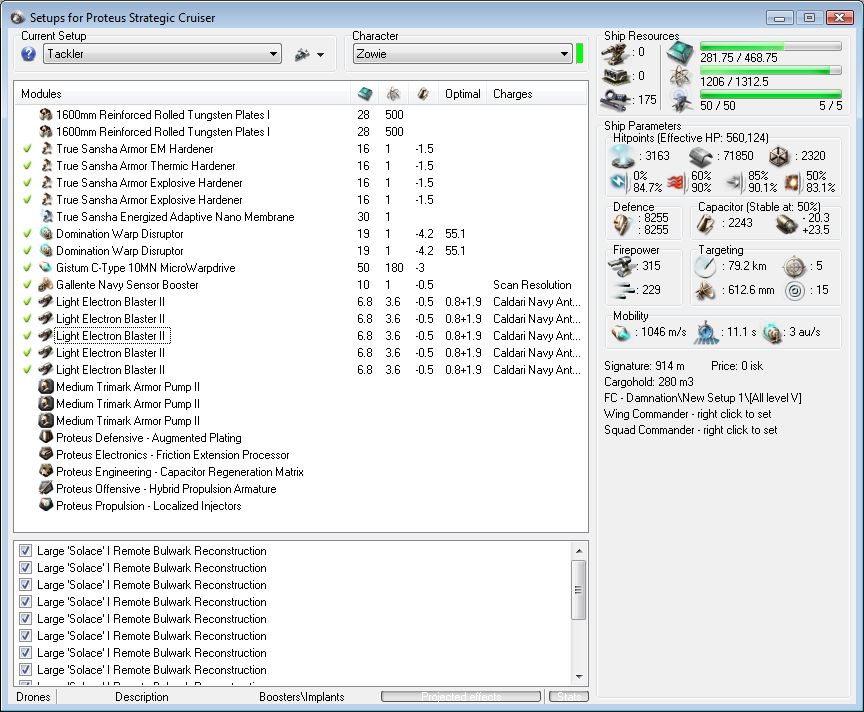Click the calibration icon showing 175

click(x=615, y=100)
